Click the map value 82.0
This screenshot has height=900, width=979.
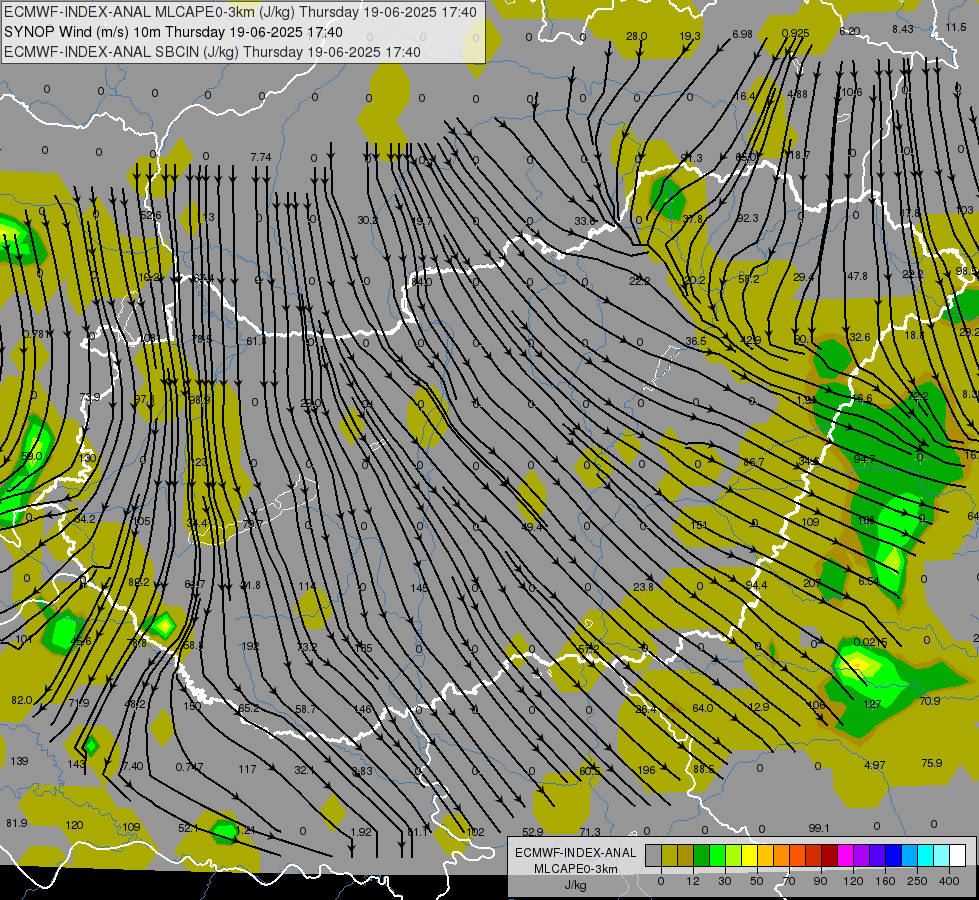[21, 700]
